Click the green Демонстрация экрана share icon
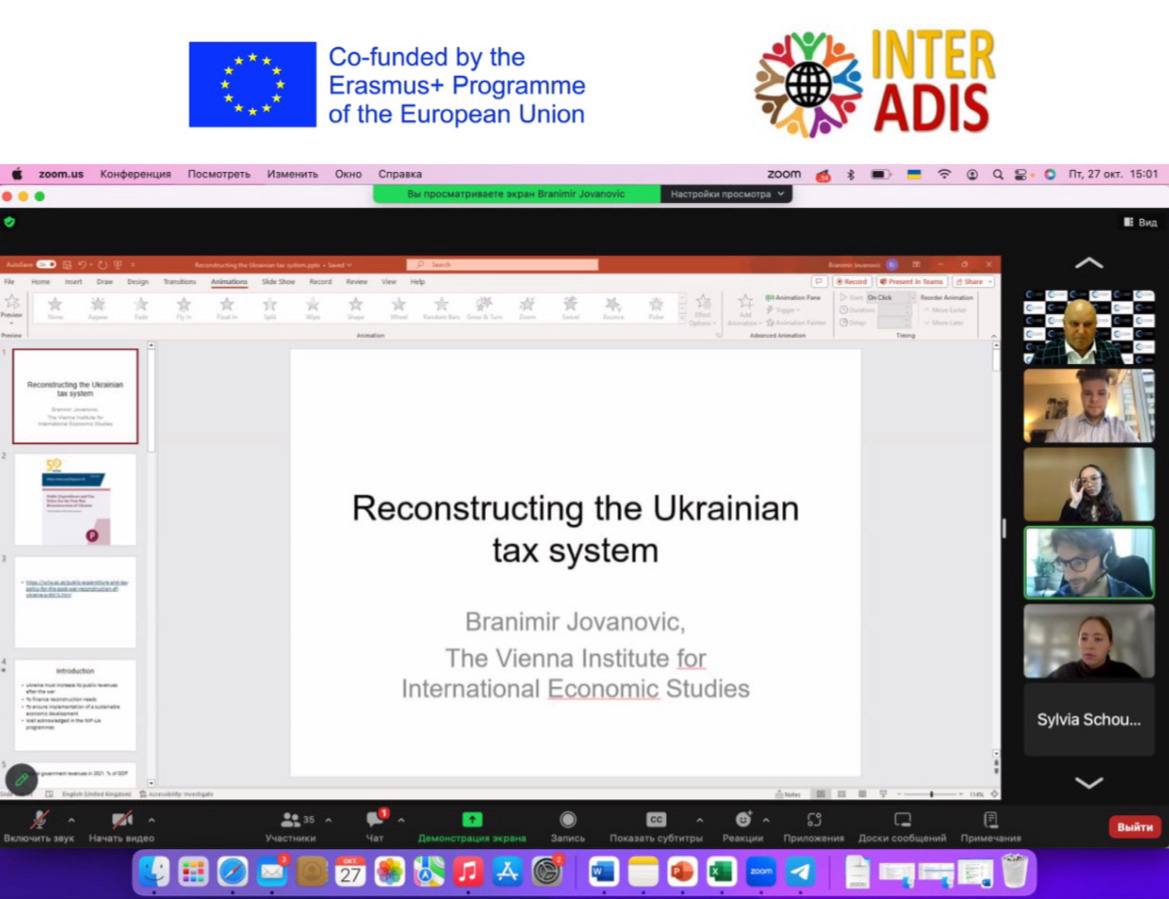 pyautogui.click(x=472, y=819)
